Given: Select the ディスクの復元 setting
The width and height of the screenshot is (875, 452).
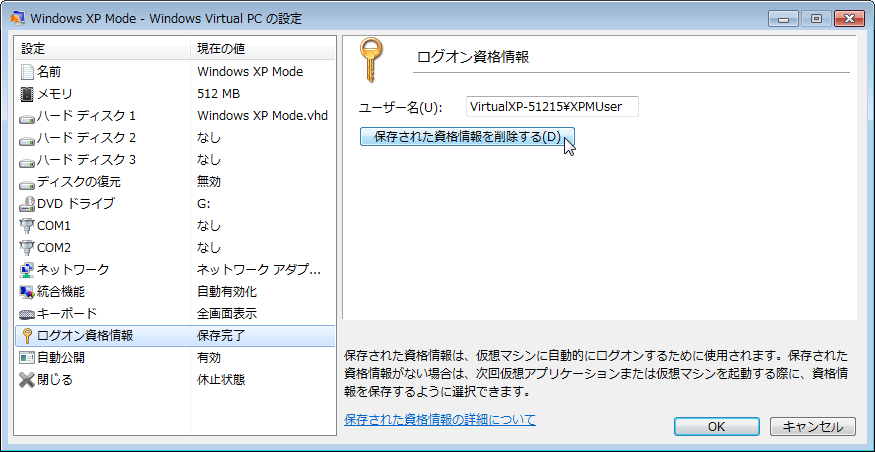Looking at the screenshot, I should click(175, 182).
